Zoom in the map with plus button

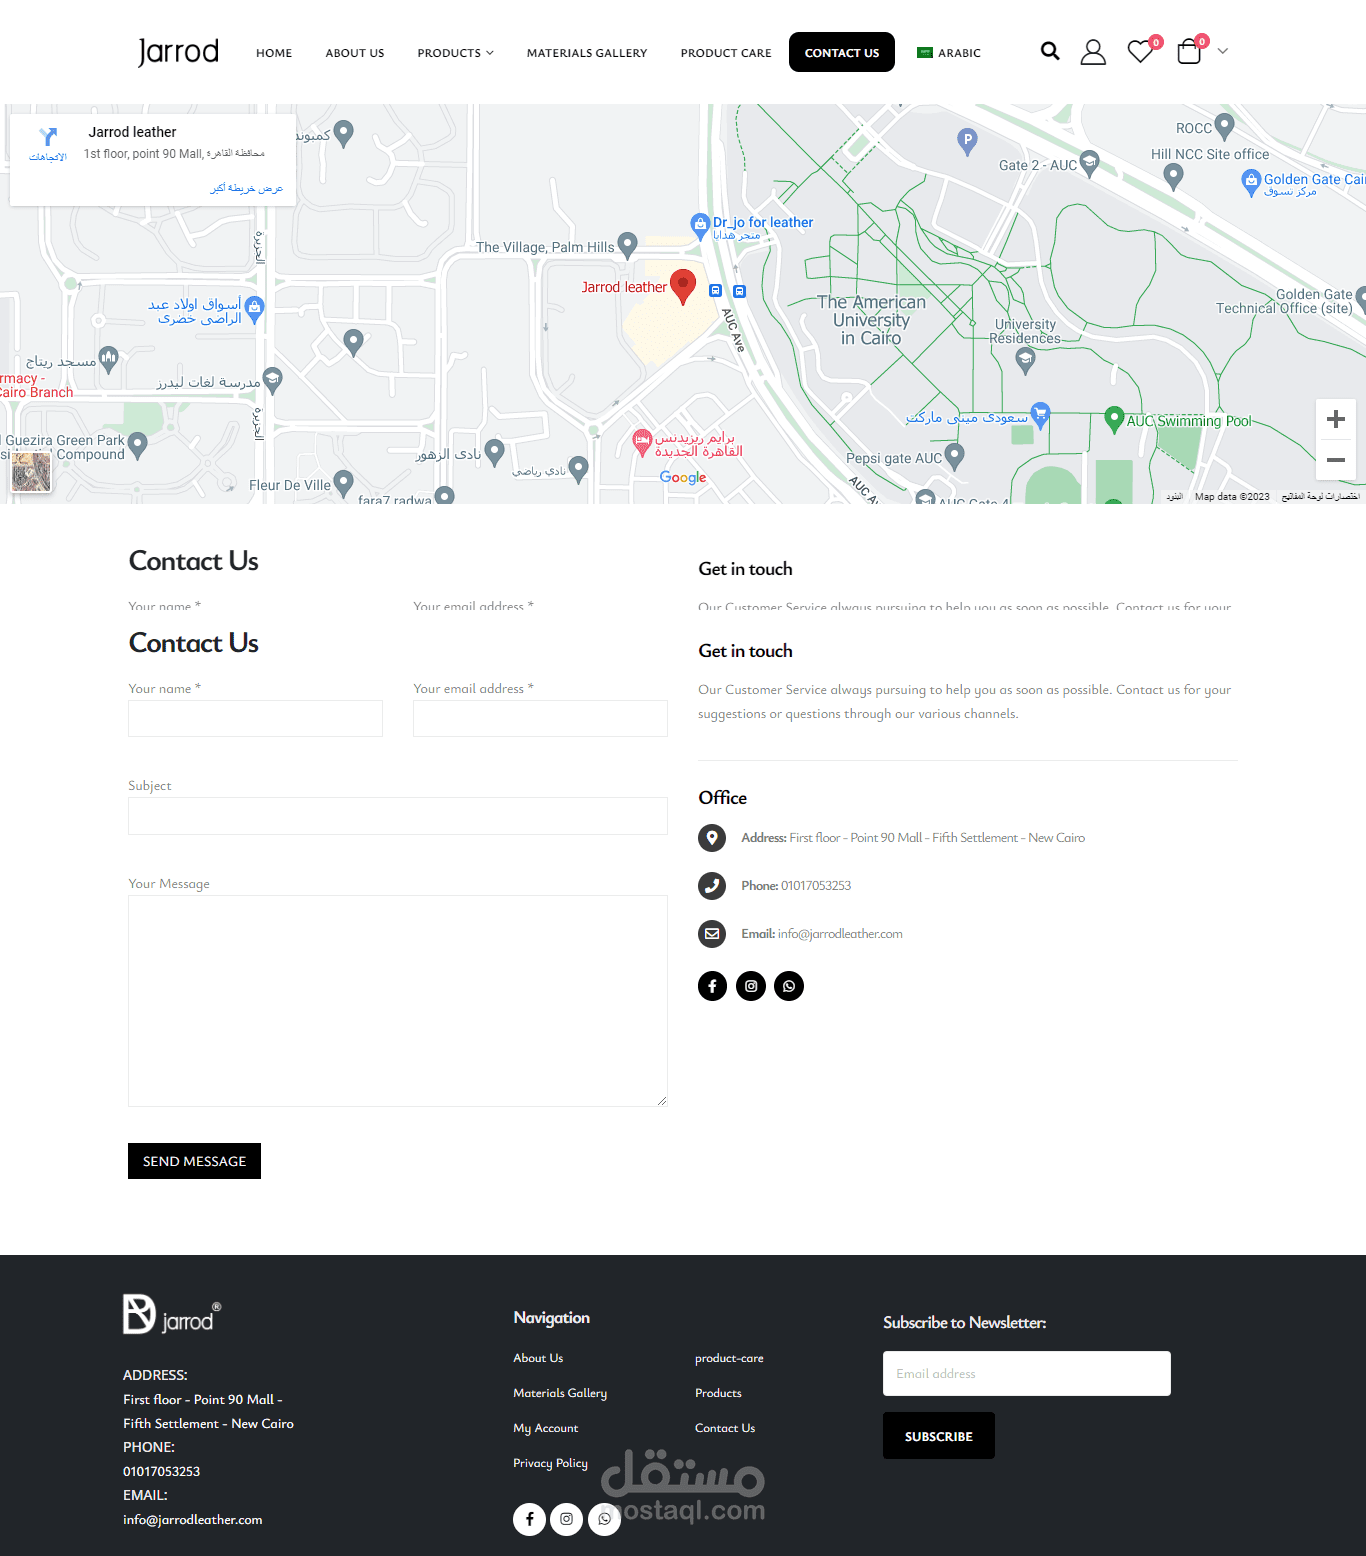point(1335,419)
